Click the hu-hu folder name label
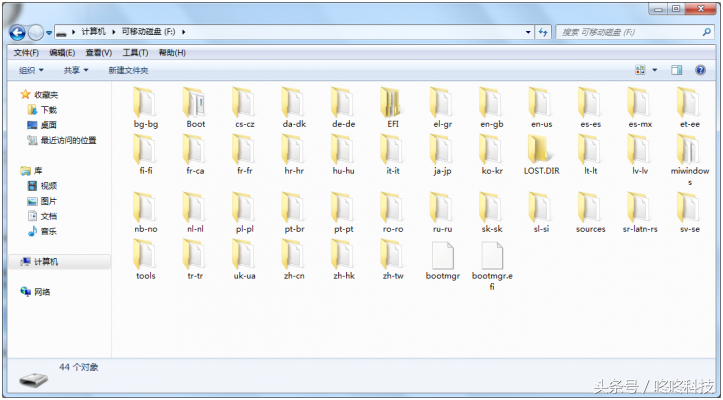 344,171
